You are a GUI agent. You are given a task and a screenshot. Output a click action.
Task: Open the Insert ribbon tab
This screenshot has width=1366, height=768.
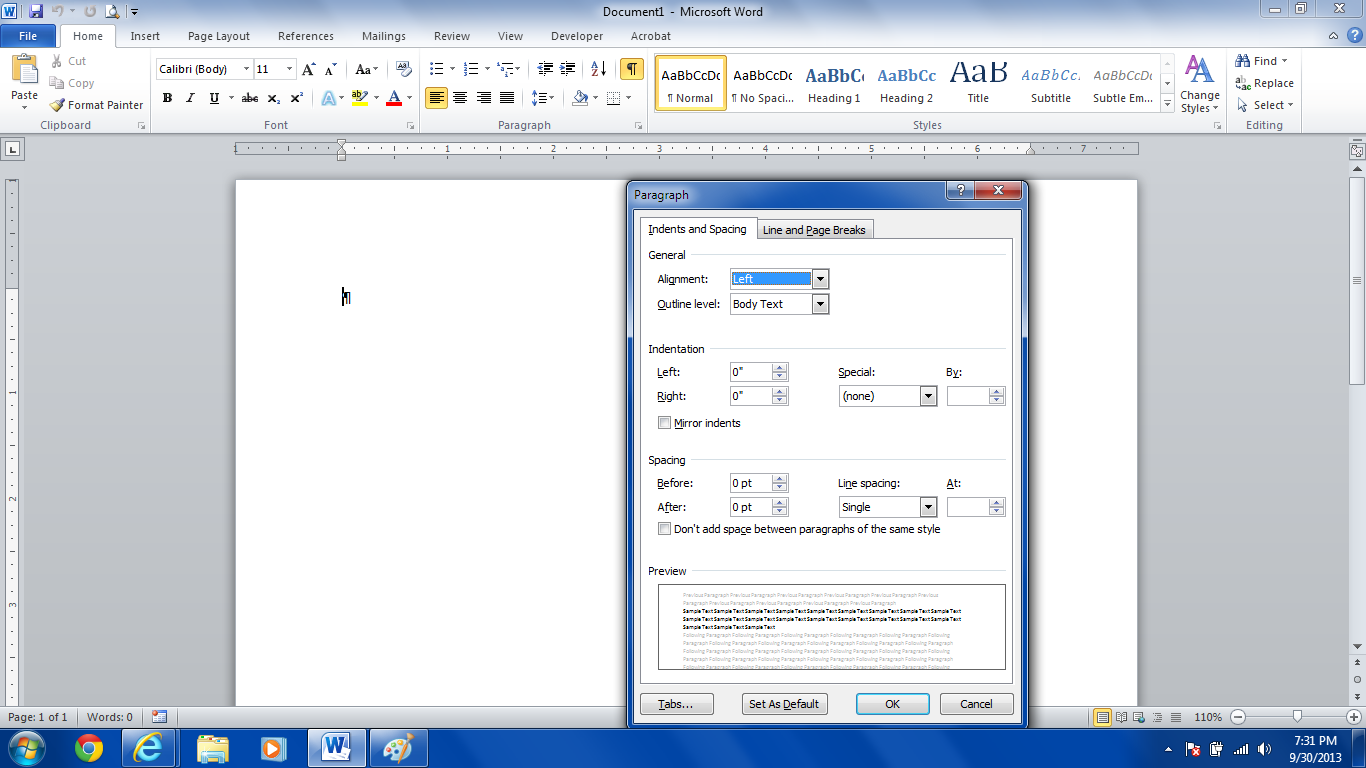click(x=145, y=36)
